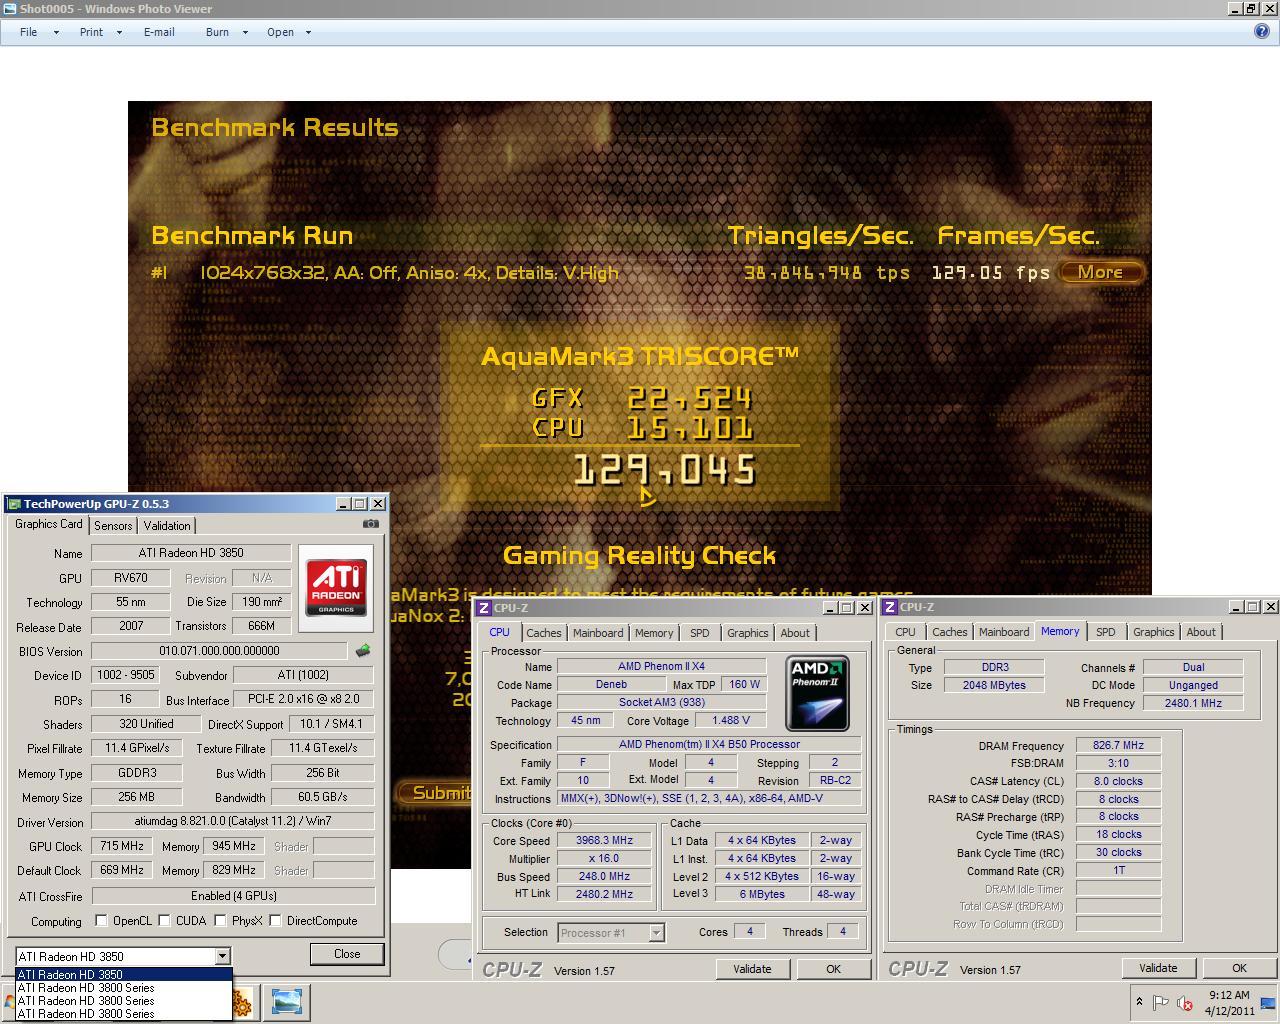Image resolution: width=1280 pixels, height=1024 pixels.
Task: Click the ATI Radeon Graphics logo
Action: (336, 587)
